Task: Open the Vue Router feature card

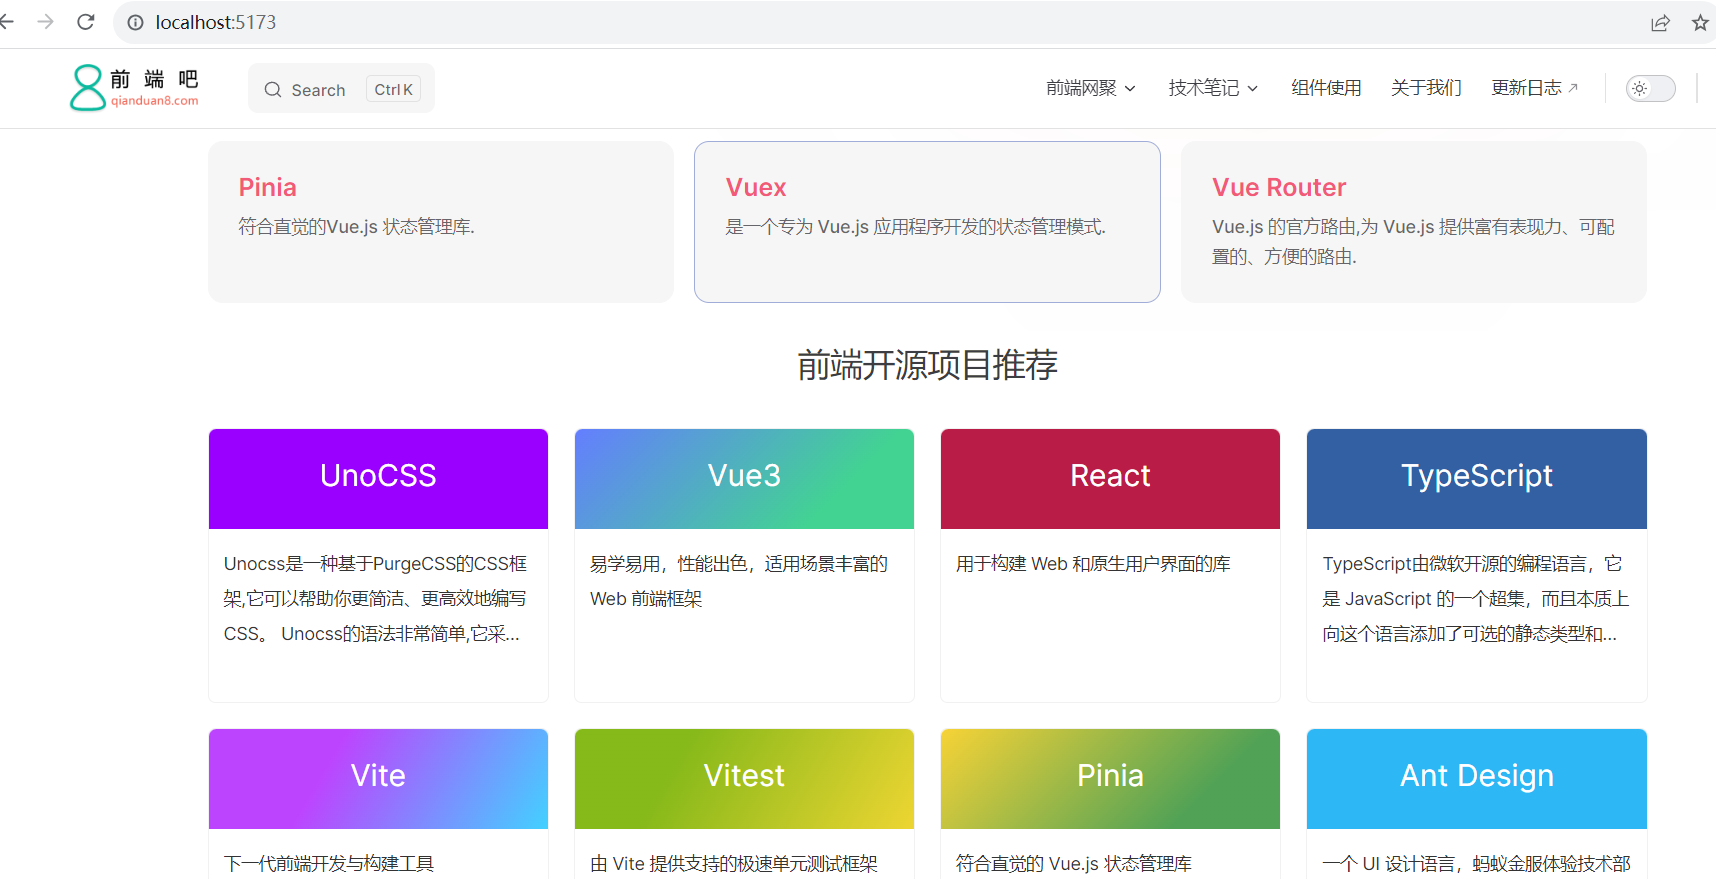Action: 1414,222
